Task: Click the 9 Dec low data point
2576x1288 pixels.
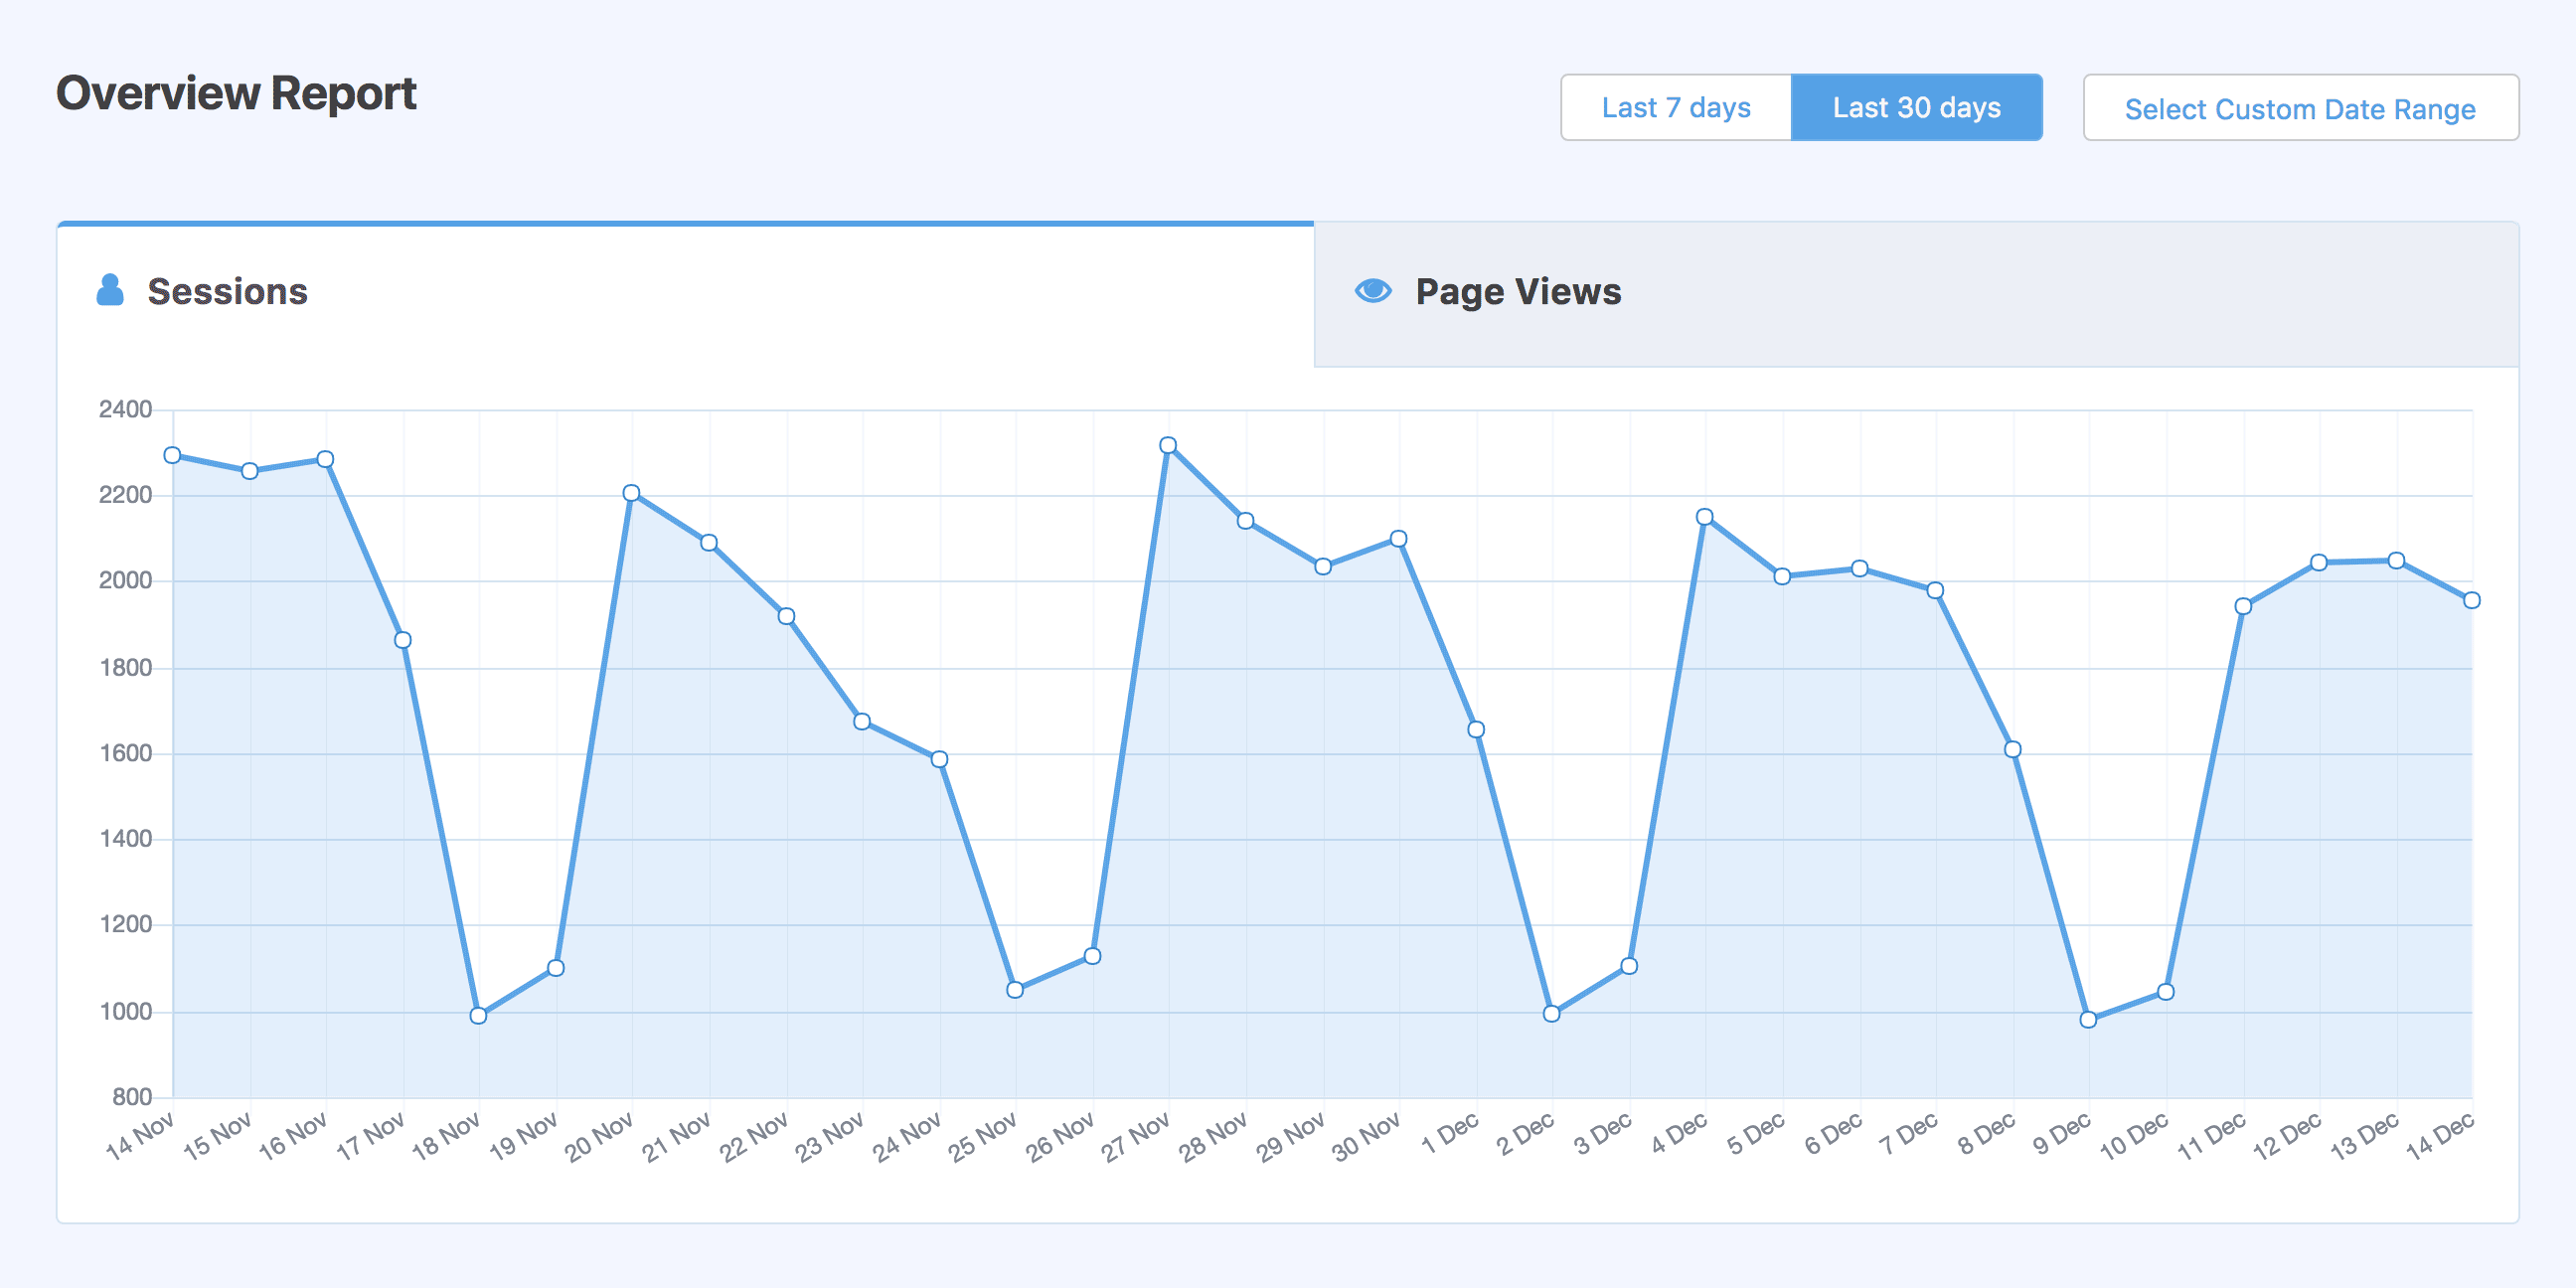Action: point(2088,1020)
